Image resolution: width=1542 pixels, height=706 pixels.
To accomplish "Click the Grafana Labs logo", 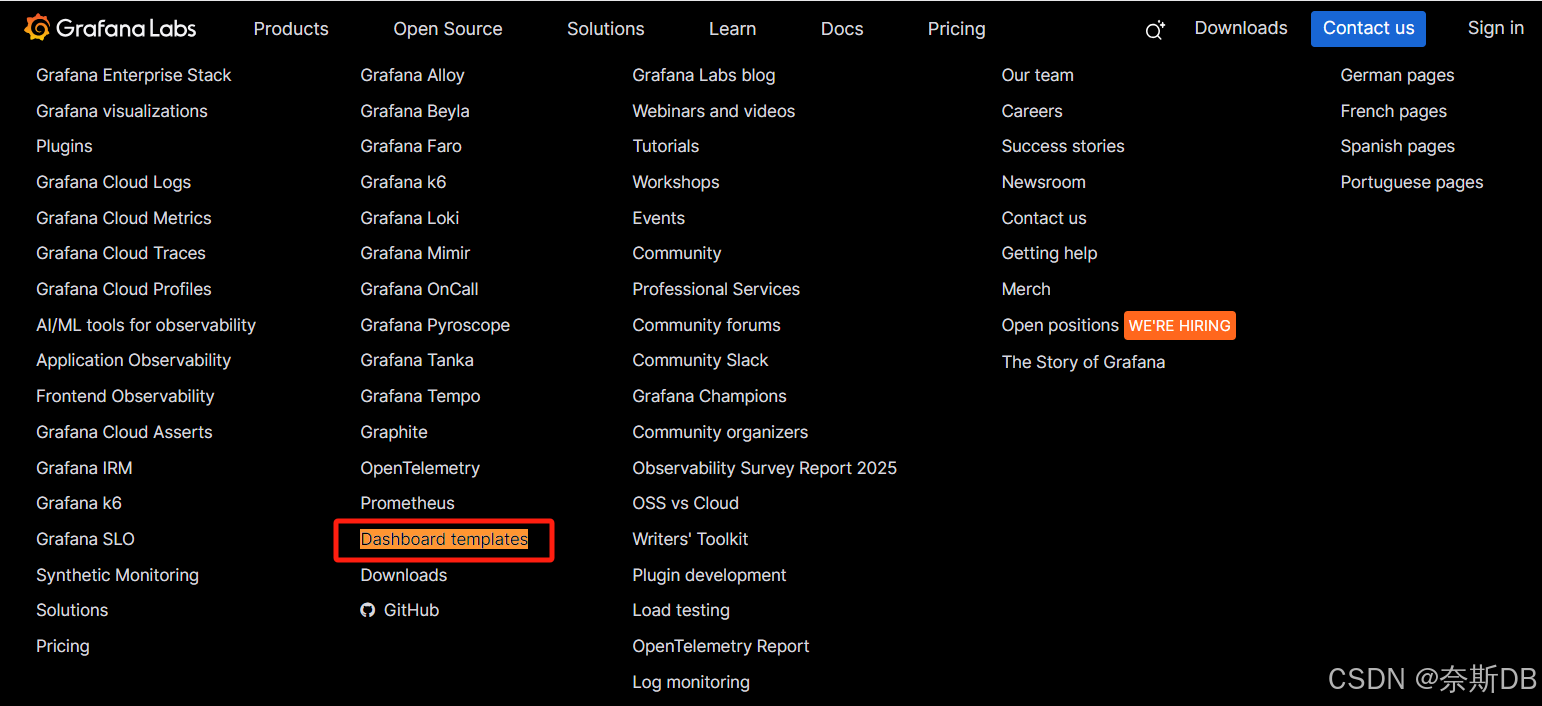I will point(110,29).
